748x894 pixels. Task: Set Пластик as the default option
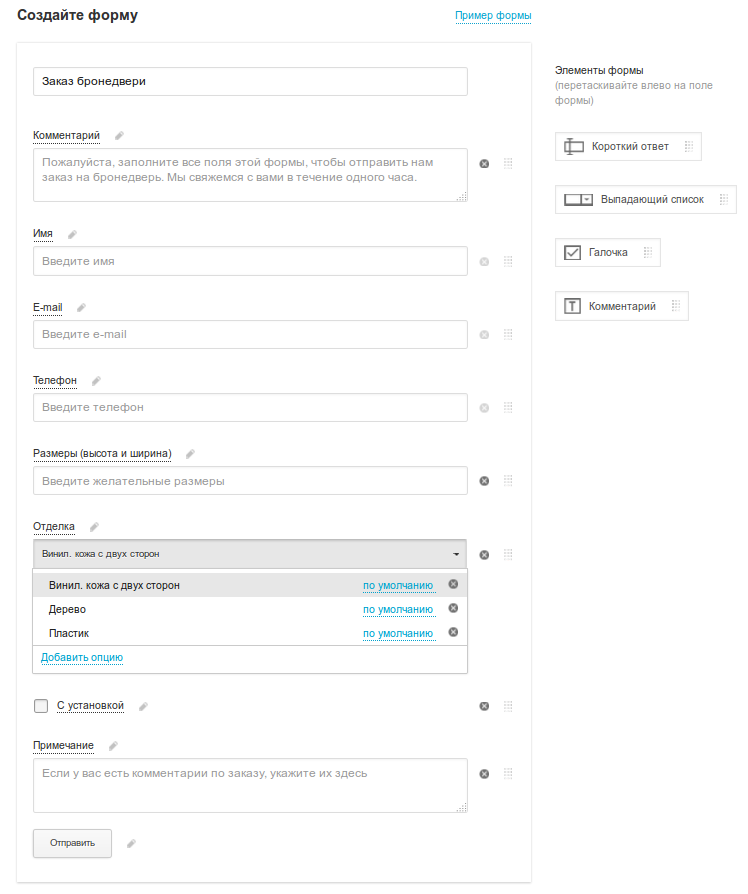point(398,633)
